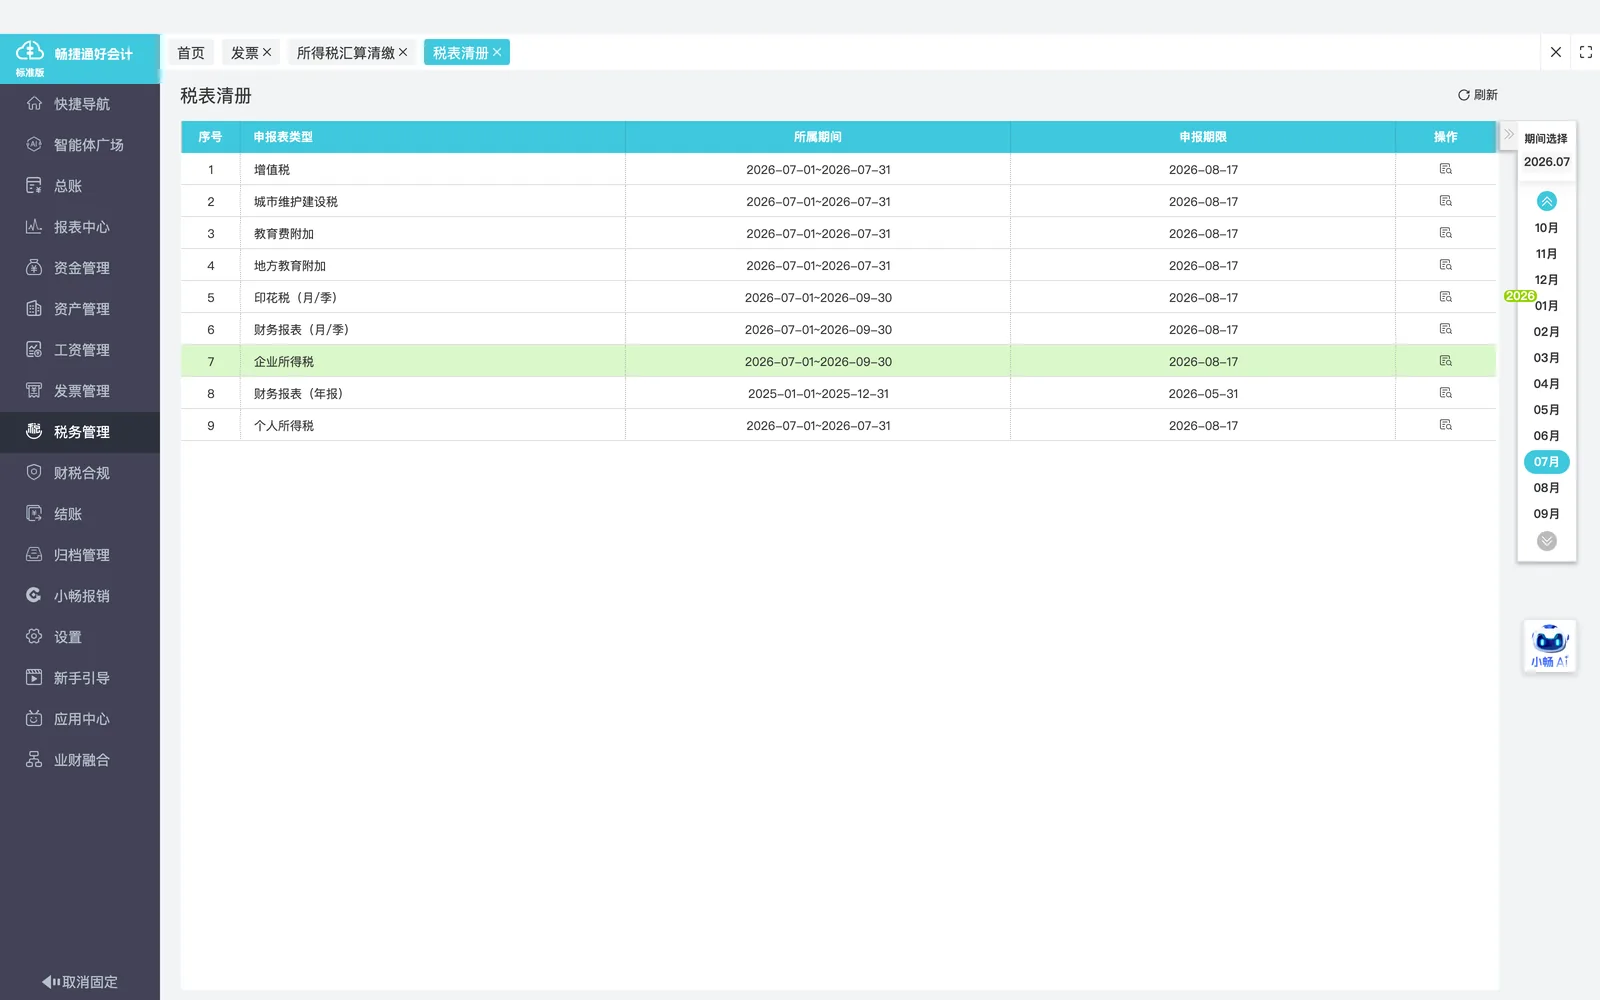This screenshot has width=1600, height=1000.
Task: Switch to the 所得税汇算清缴 tab
Action: [x=346, y=53]
